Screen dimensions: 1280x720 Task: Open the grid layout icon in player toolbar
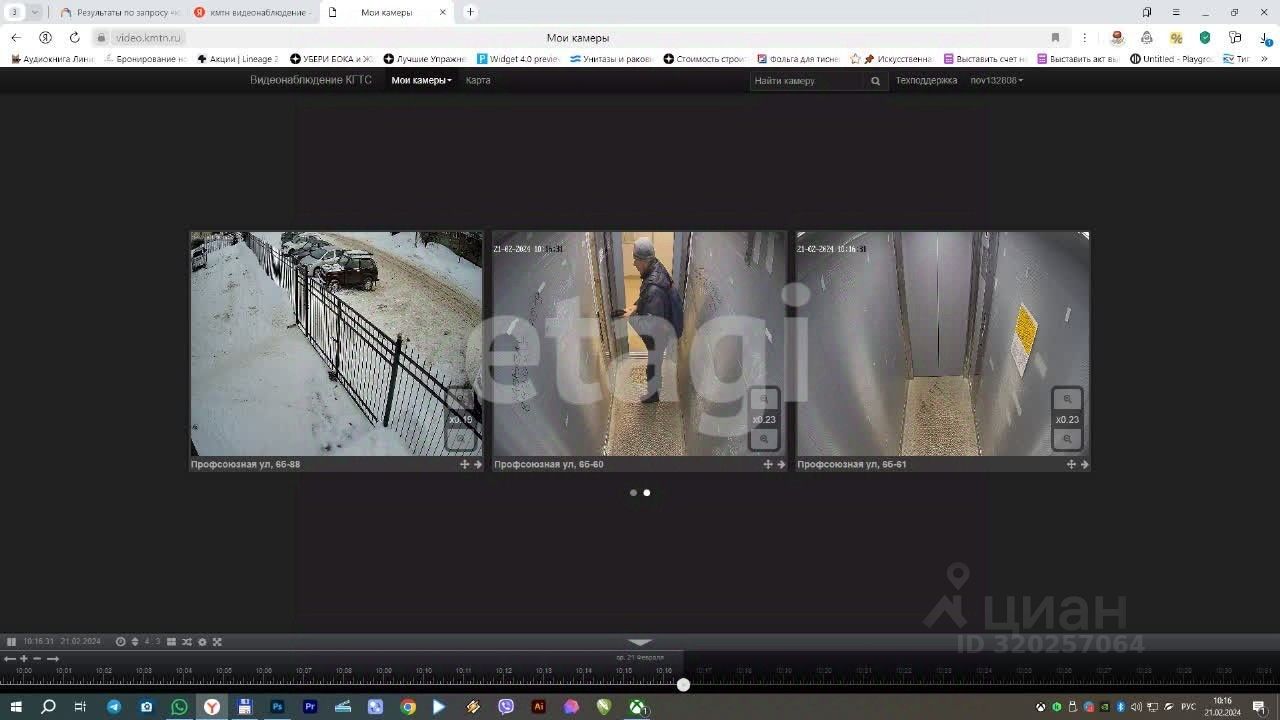(x=171, y=642)
